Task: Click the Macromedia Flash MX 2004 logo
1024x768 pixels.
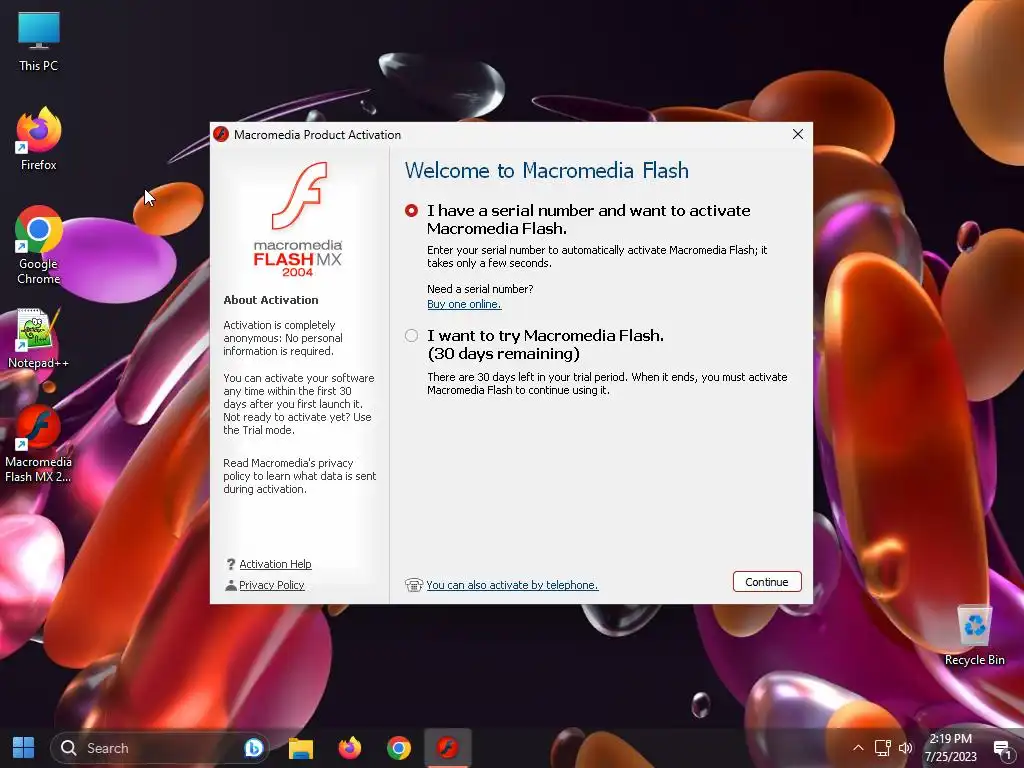Action: click(298, 219)
